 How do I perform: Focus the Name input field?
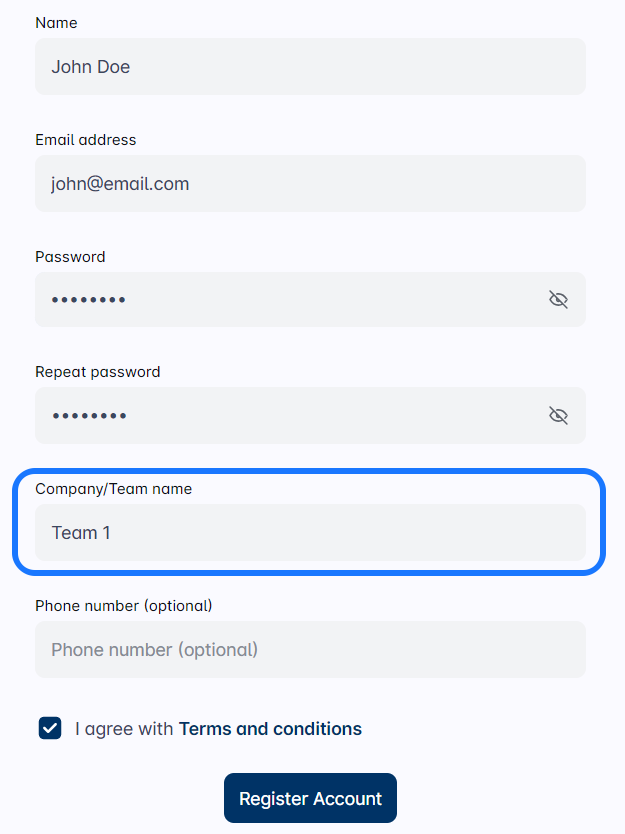(x=310, y=67)
